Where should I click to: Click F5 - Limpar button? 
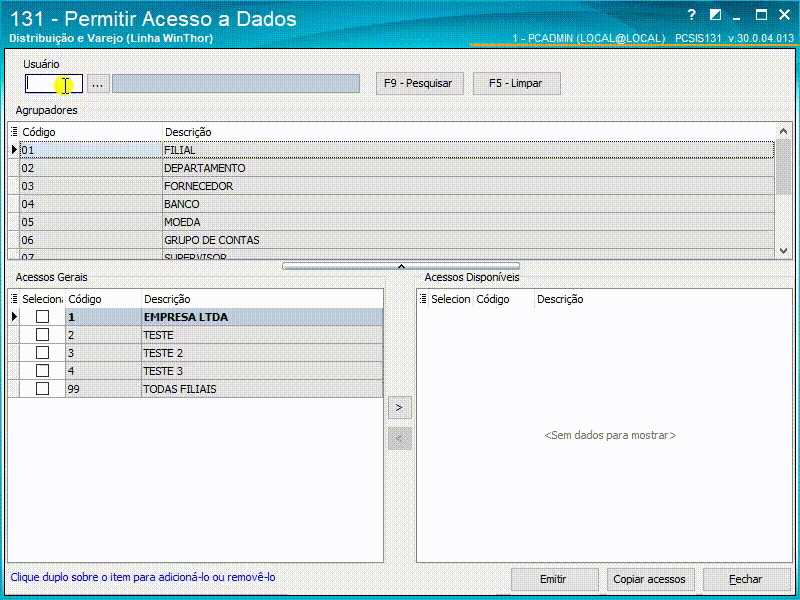[x=515, y=83]
